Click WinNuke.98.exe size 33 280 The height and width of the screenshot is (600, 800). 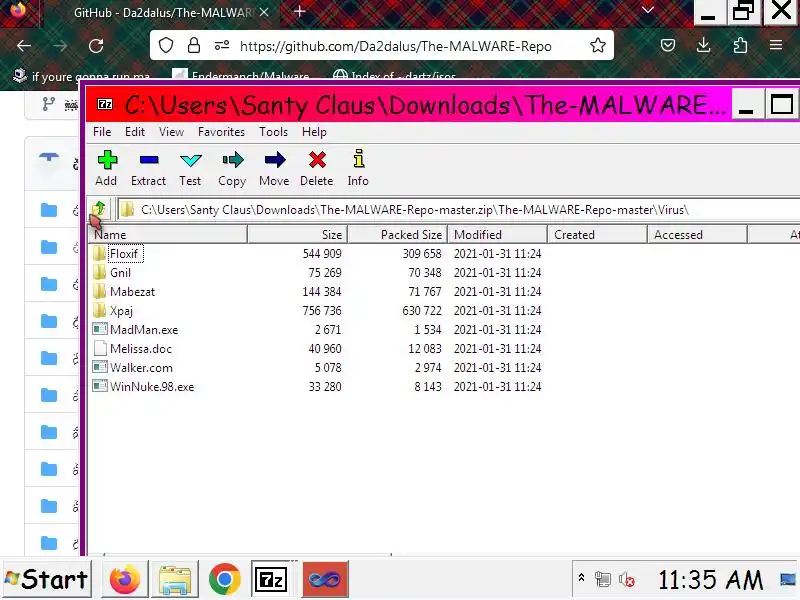(325, 386)
